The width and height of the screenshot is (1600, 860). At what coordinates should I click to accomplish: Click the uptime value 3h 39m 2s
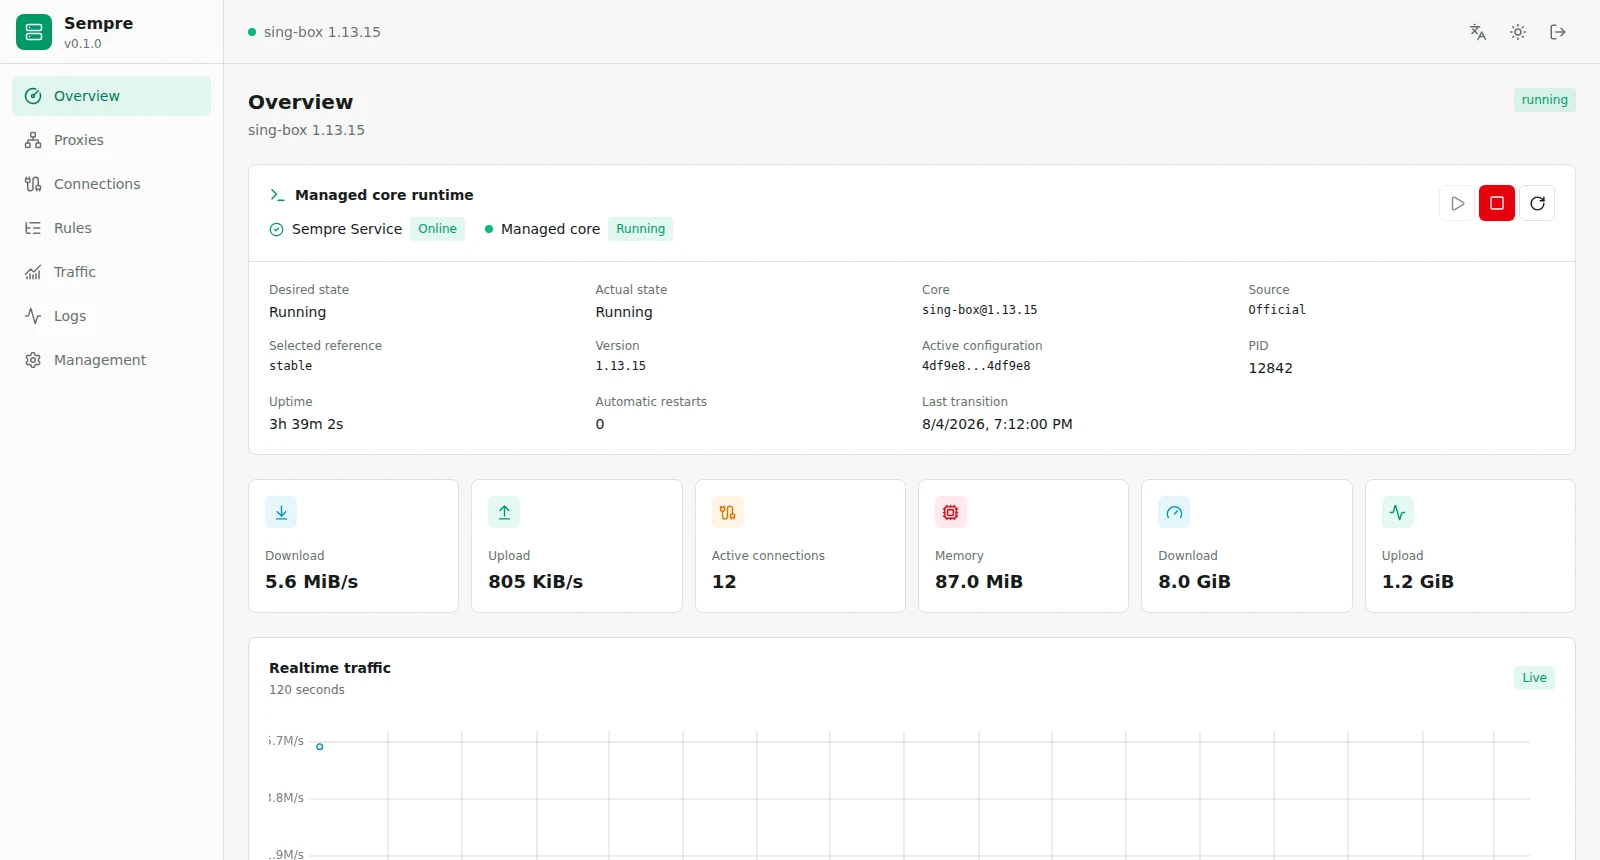306,424
